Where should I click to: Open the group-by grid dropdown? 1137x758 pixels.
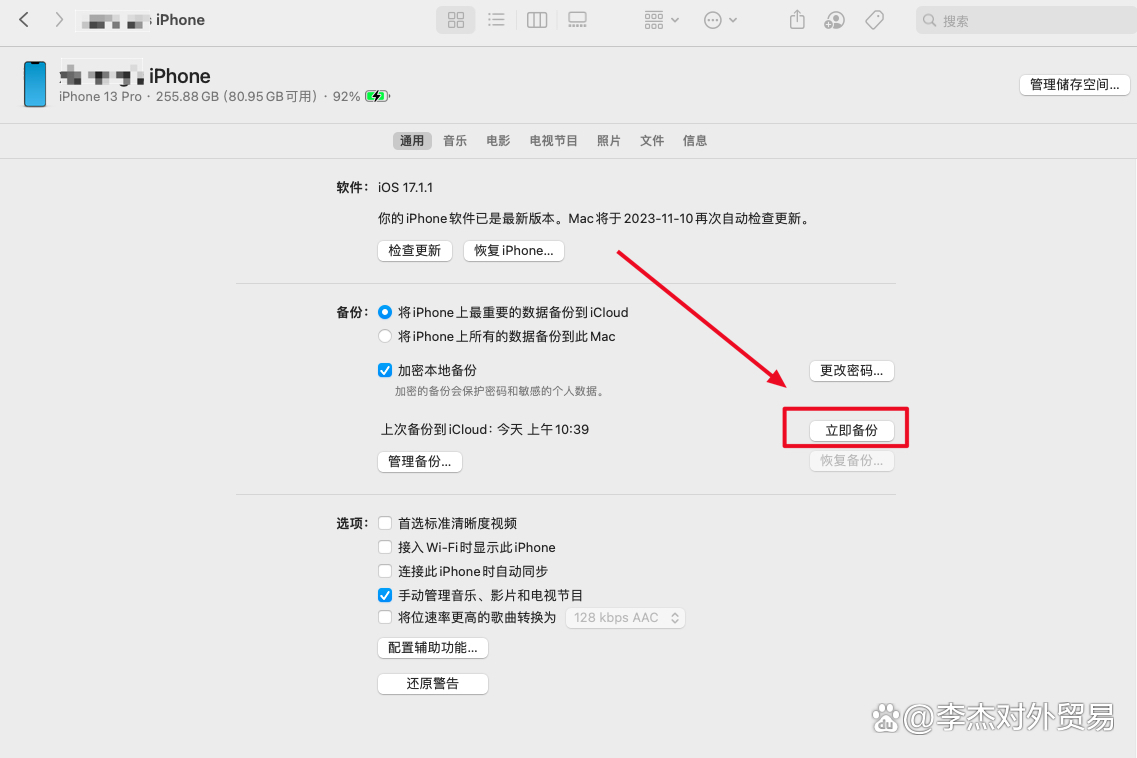(661, 20)
